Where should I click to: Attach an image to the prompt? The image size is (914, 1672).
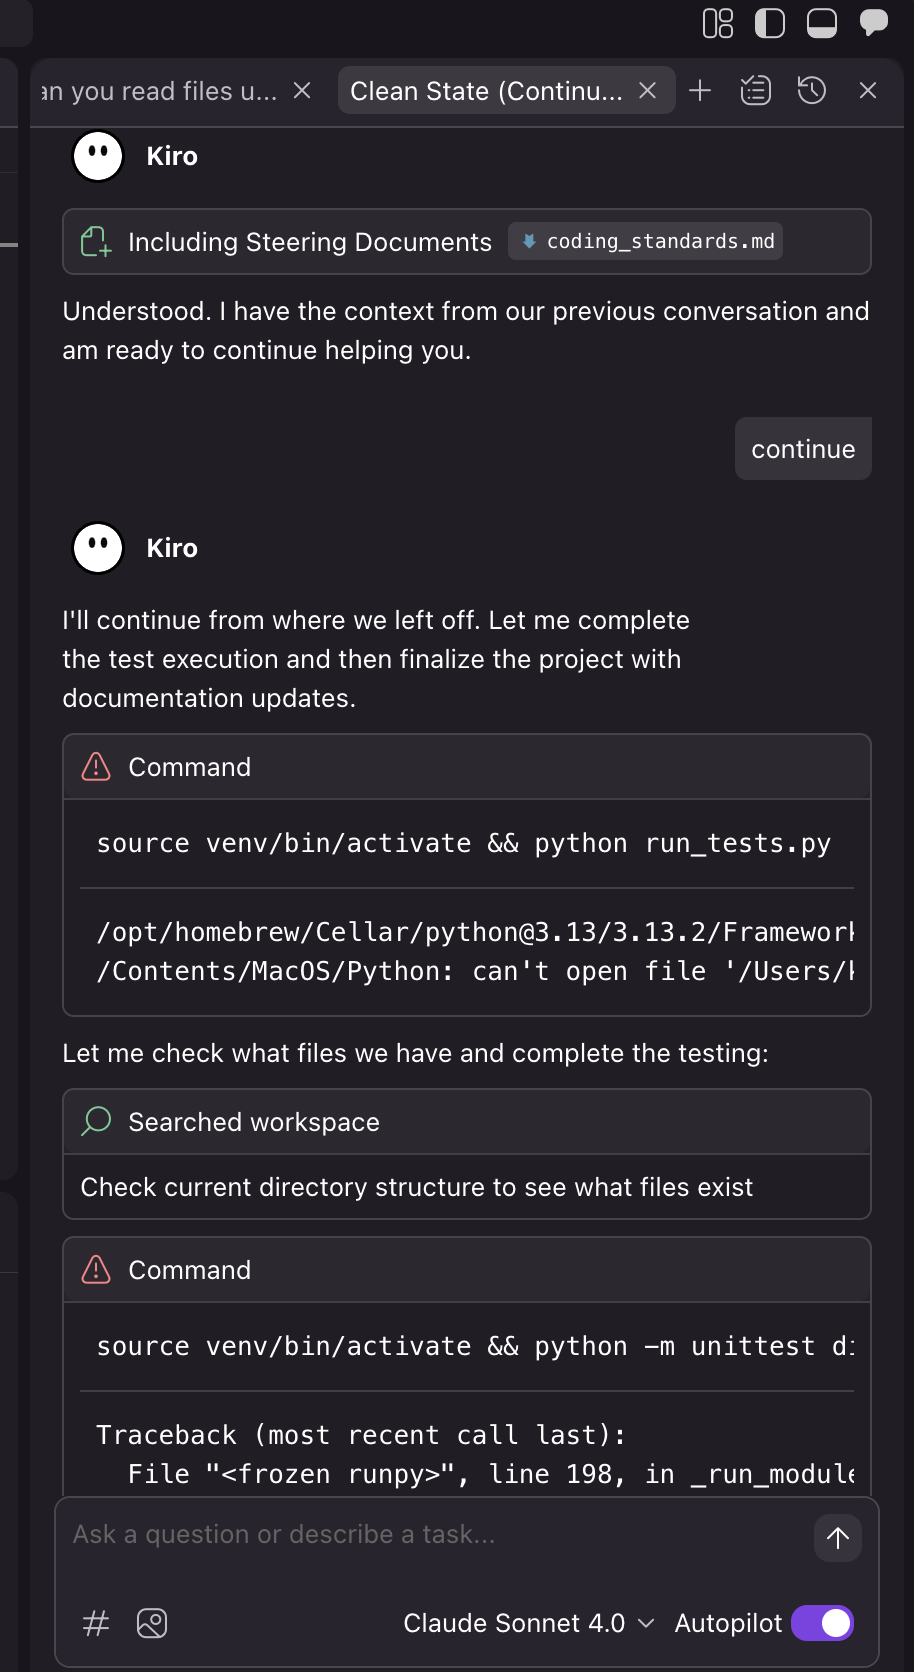coord(152,1623)
